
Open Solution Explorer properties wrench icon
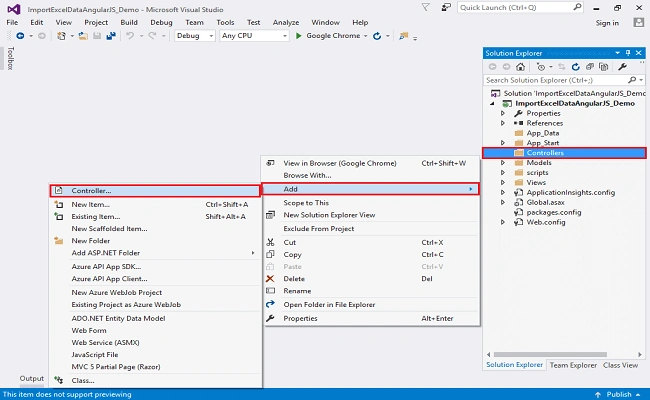(x=622, y=67)
